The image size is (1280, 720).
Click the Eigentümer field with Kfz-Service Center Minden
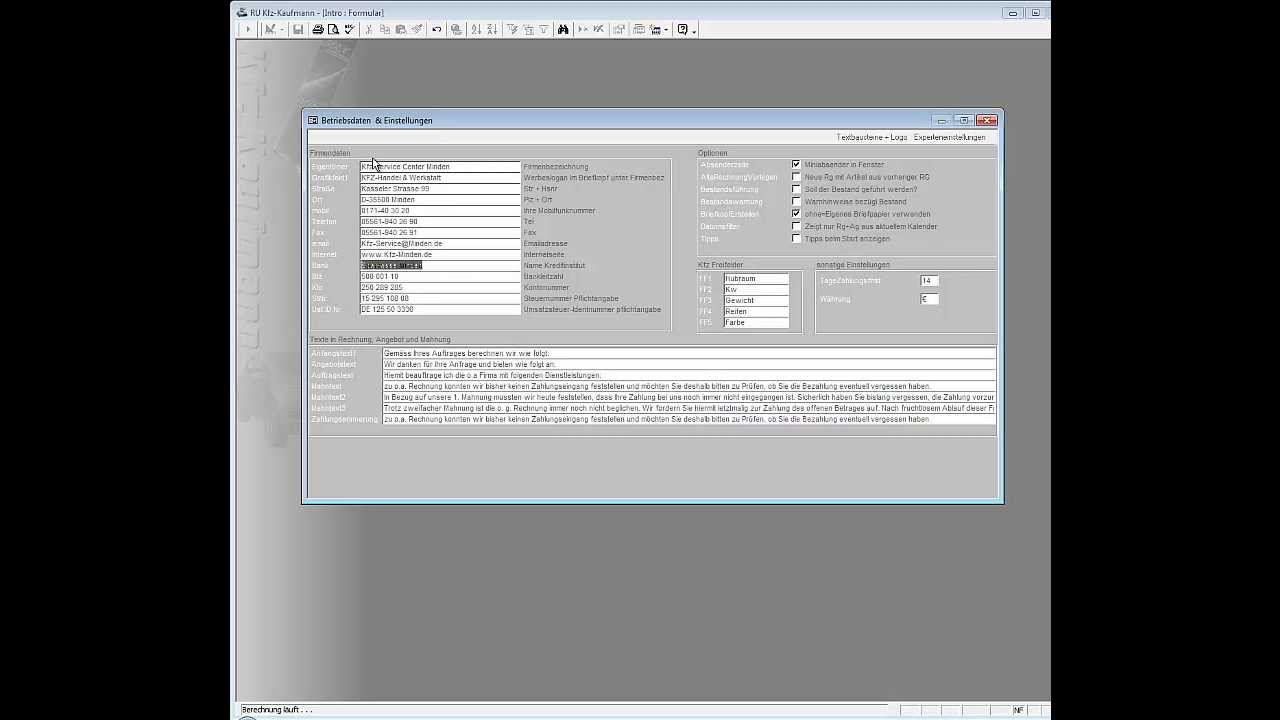[x=440, y=167]
